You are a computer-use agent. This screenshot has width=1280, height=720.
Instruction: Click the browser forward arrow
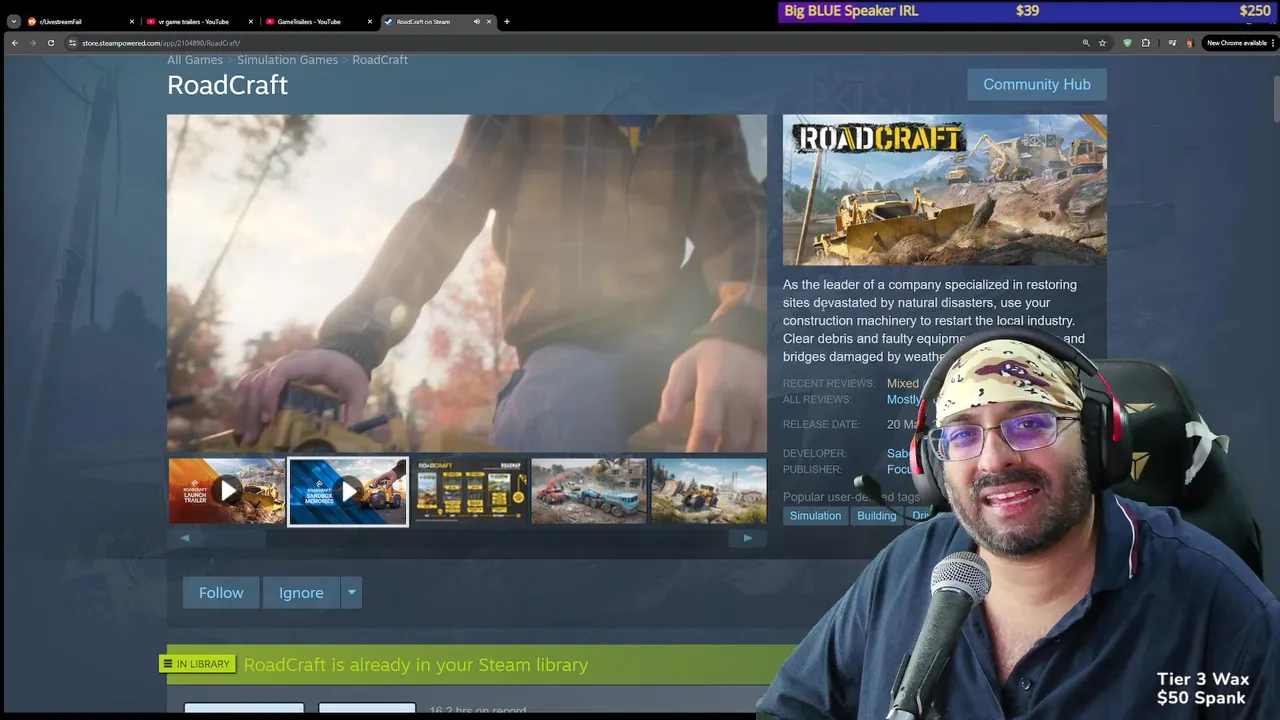point(33,43)
